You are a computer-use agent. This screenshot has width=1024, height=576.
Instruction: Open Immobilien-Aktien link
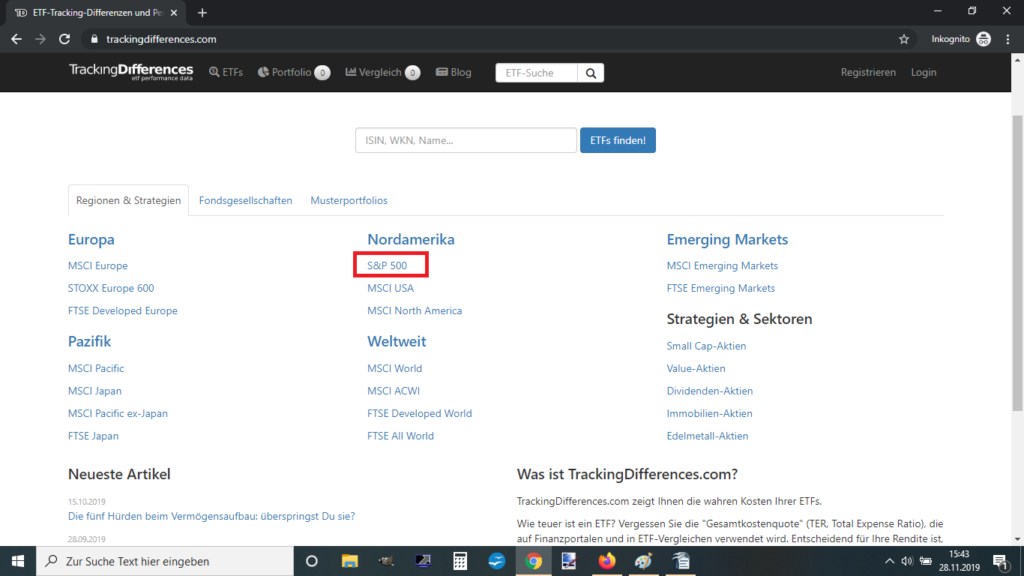709,413
